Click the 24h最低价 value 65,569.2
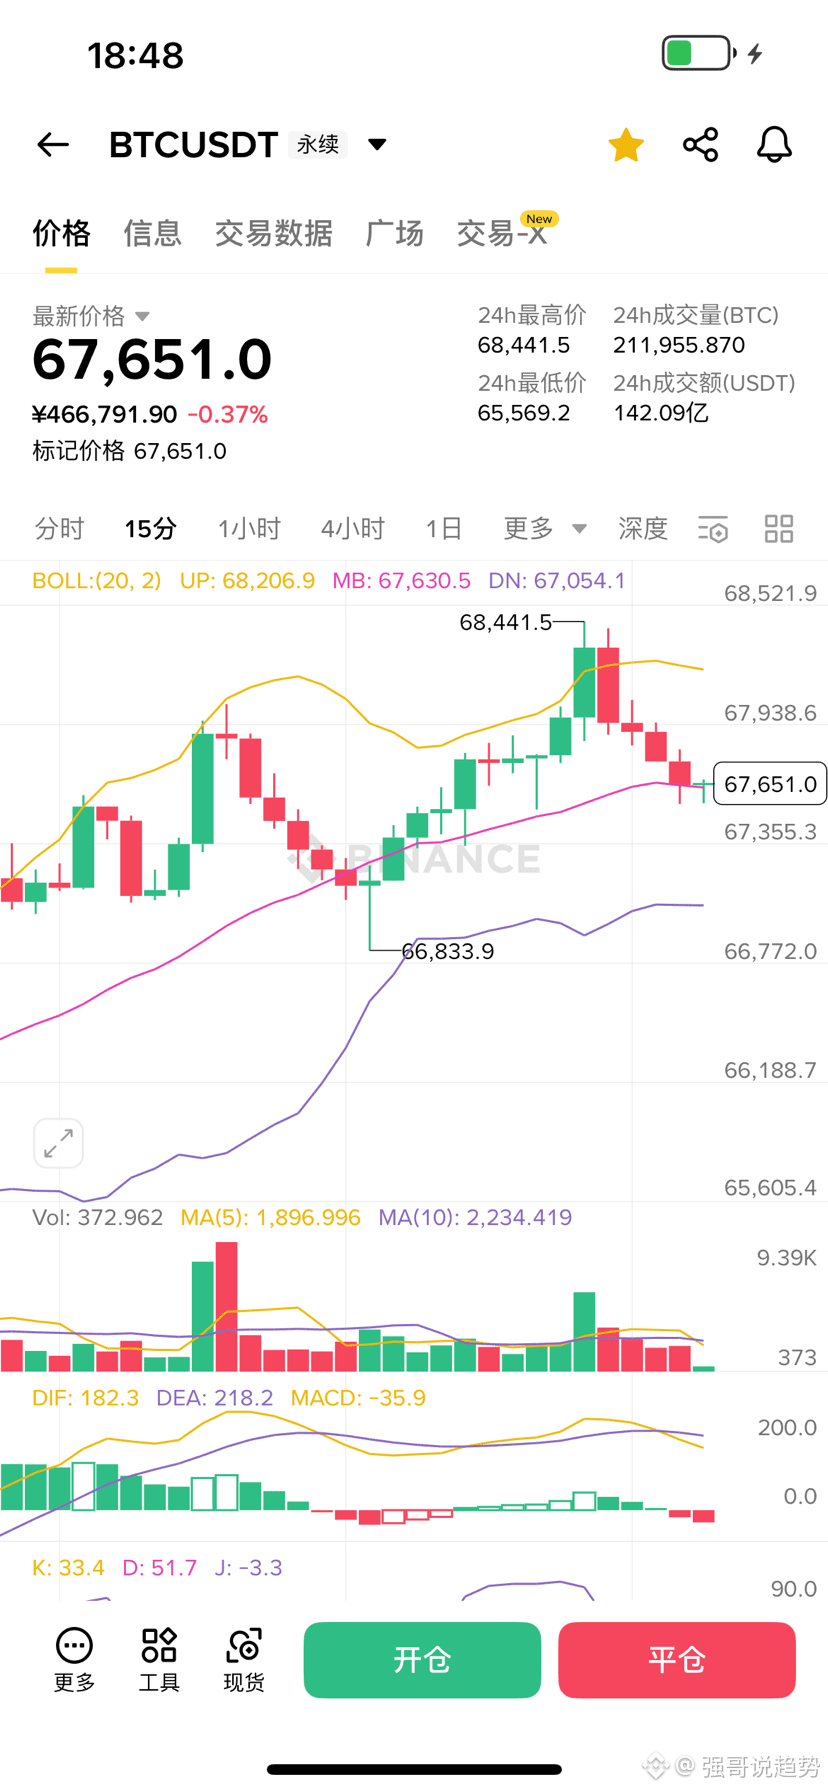This screenshot has width=828, height=1792. point(523,413)
